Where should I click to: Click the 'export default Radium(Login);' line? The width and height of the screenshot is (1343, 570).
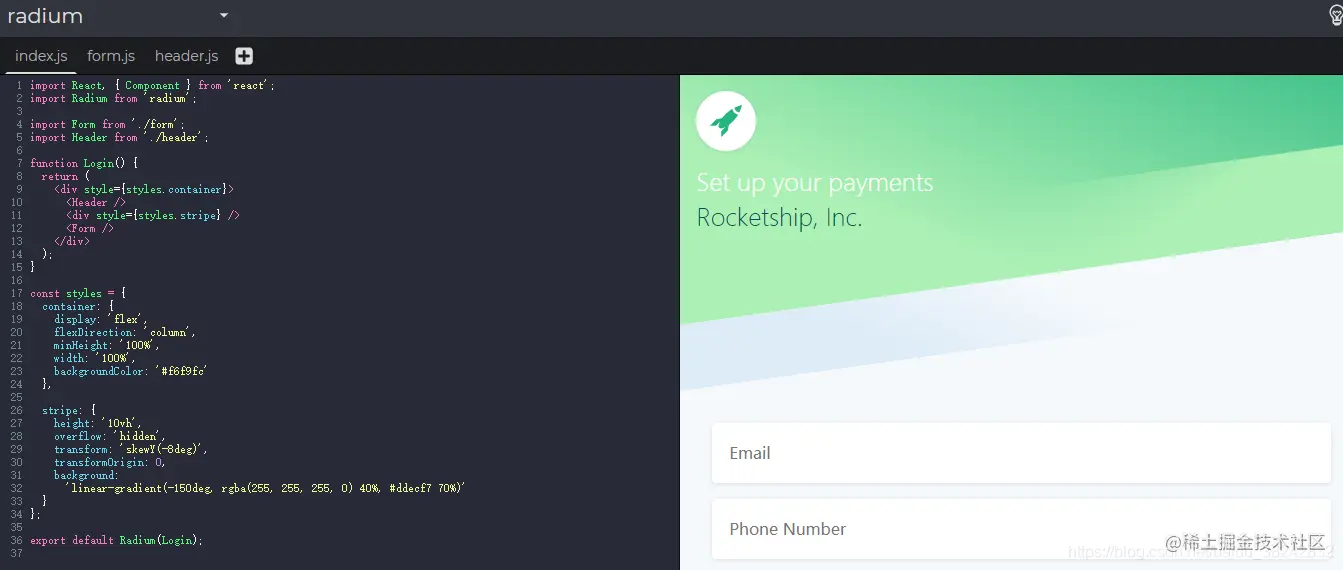click(x=116, y=540)
